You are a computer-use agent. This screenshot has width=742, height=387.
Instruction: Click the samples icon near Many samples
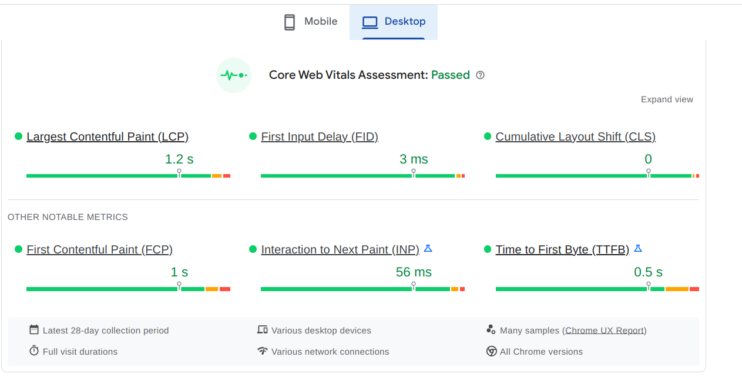(491, 329)
